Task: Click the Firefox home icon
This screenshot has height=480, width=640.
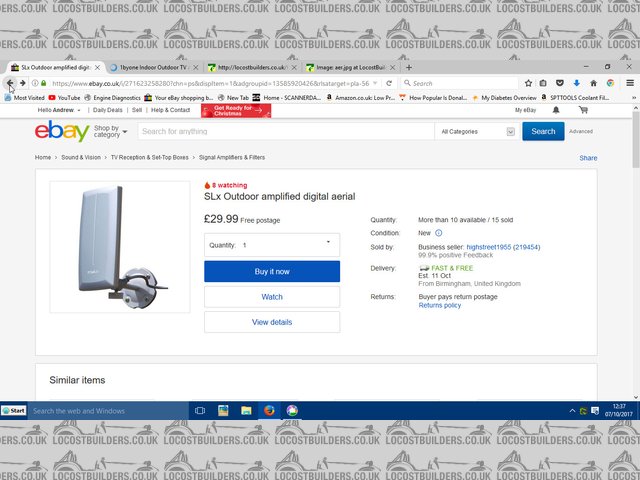Action: tap(593, 83)
